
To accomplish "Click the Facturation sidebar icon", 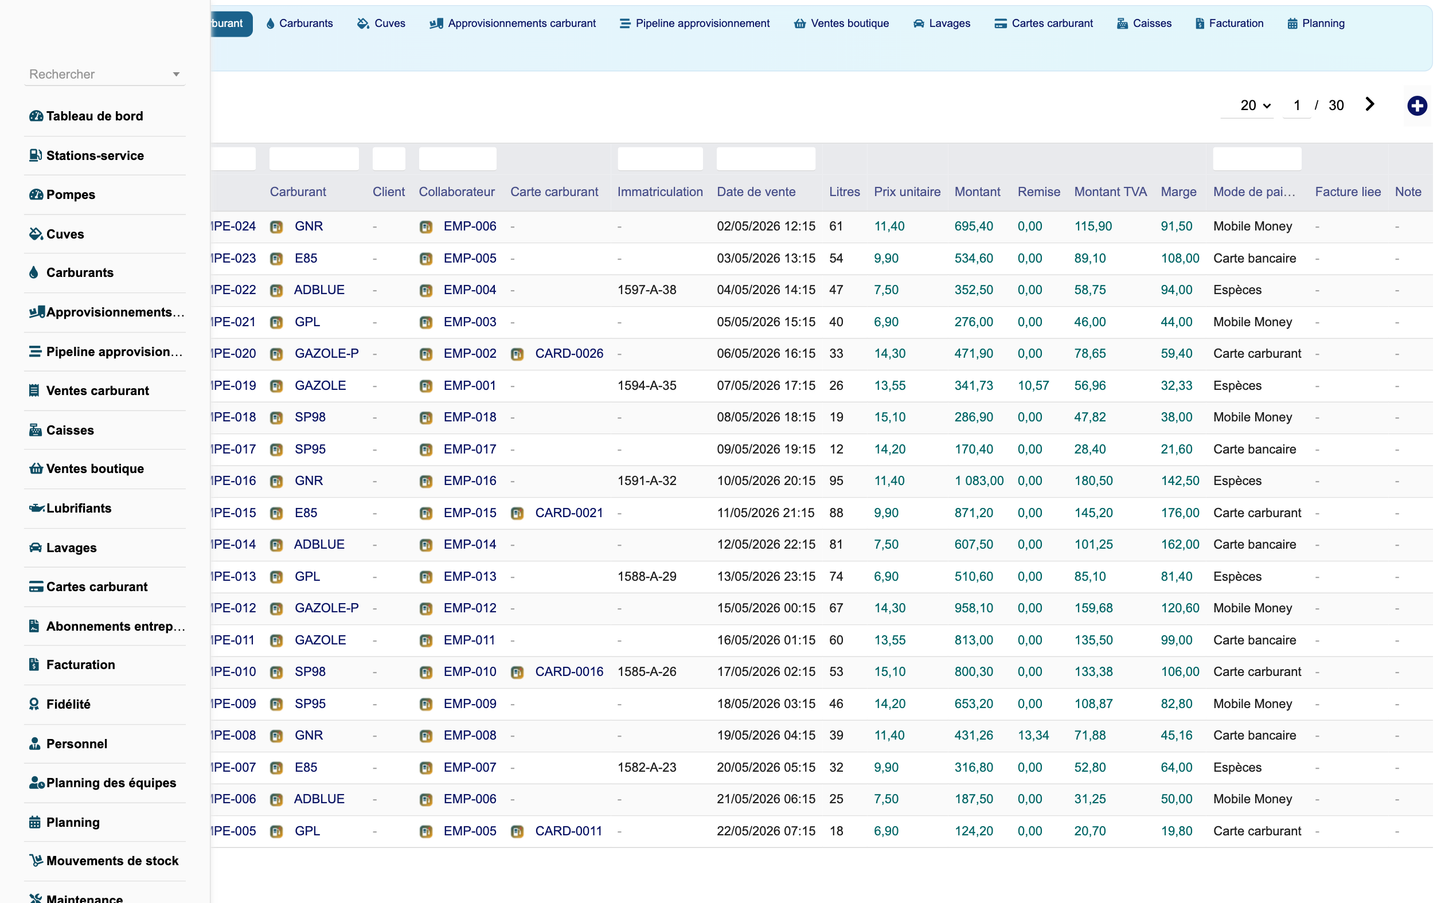I will pos(34,665).
